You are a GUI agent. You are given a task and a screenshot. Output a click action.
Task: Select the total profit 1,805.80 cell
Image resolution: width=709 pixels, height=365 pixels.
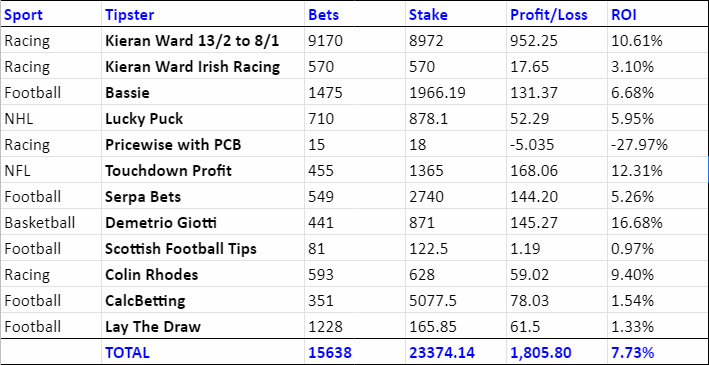pyautogui.click(x=557, y=352)
